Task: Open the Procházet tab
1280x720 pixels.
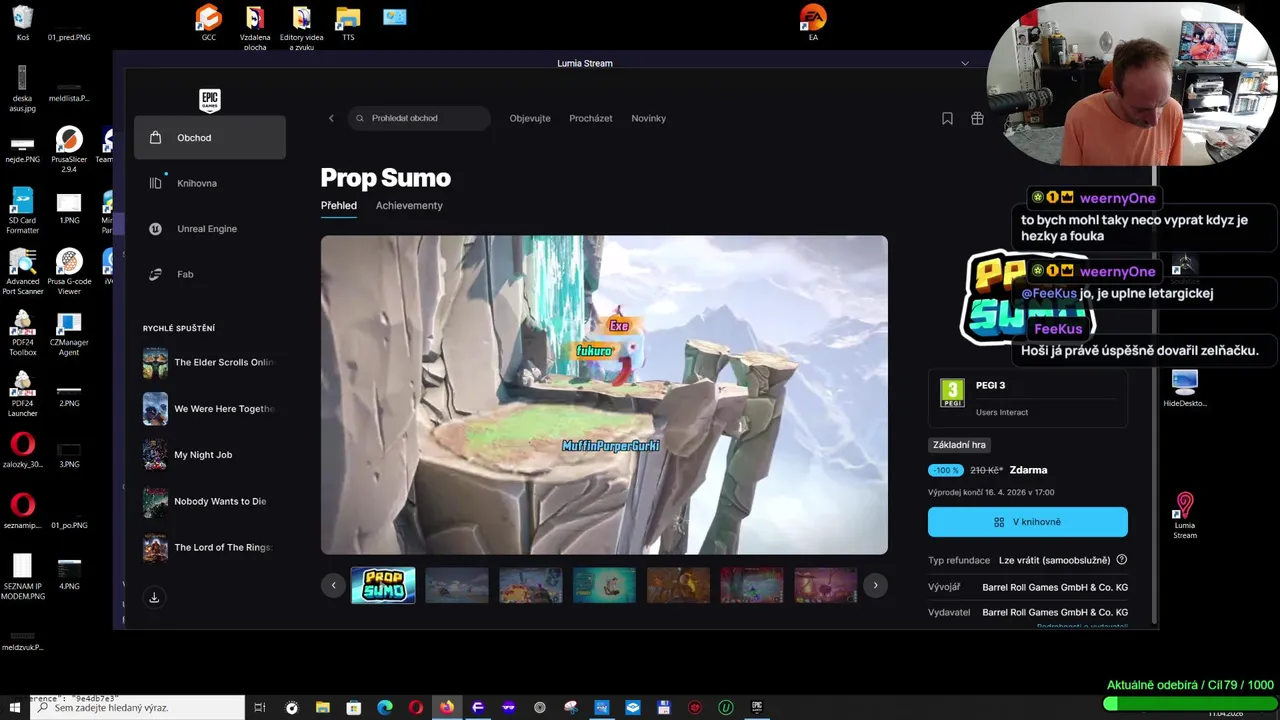Action: click(591, 118)
